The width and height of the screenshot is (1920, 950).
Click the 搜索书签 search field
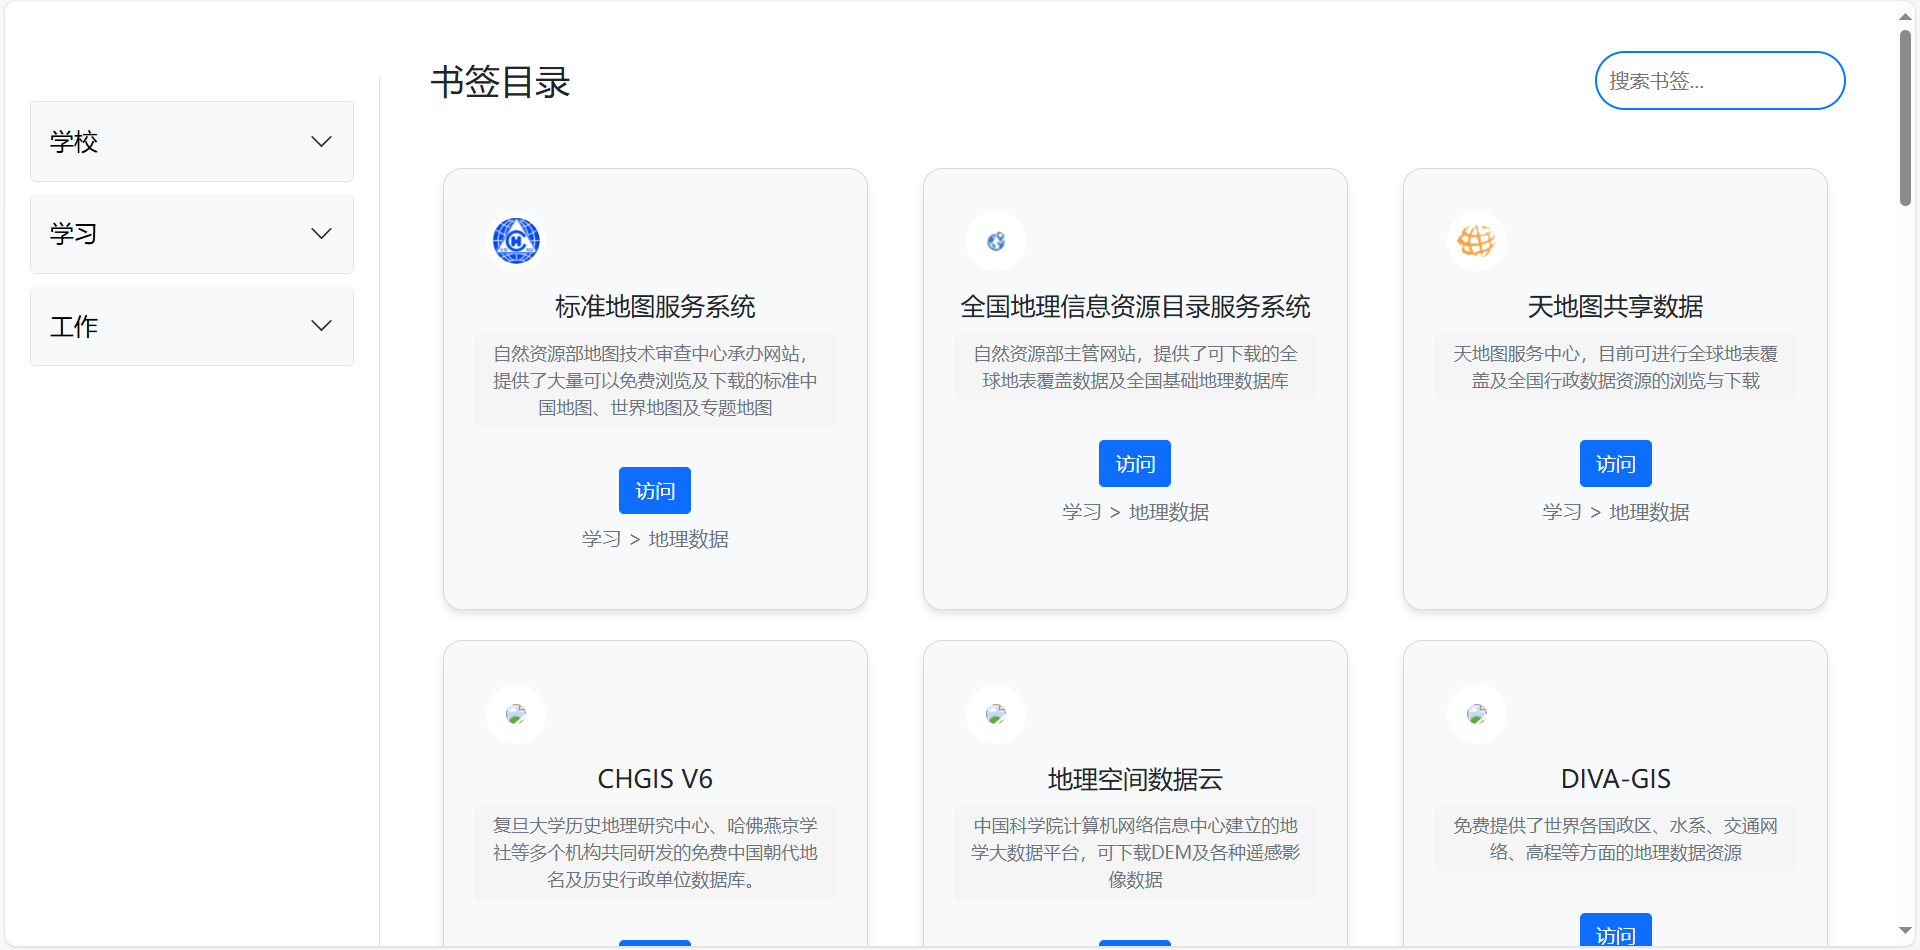[x=1719, y=80]
